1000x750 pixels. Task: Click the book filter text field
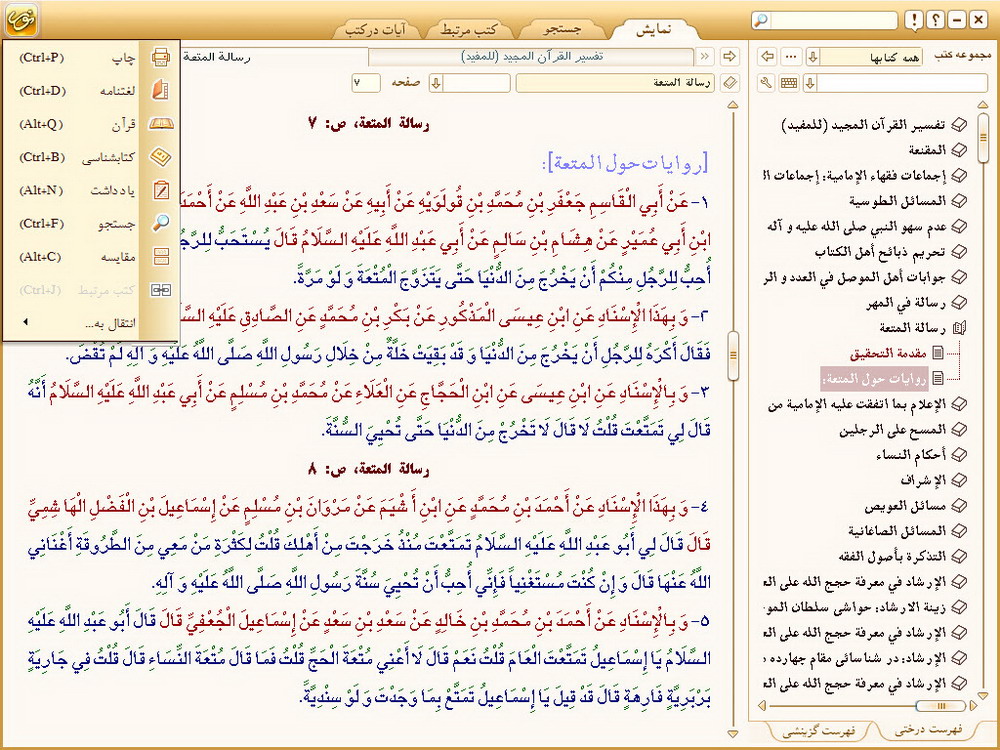click(x=902, y=83)
